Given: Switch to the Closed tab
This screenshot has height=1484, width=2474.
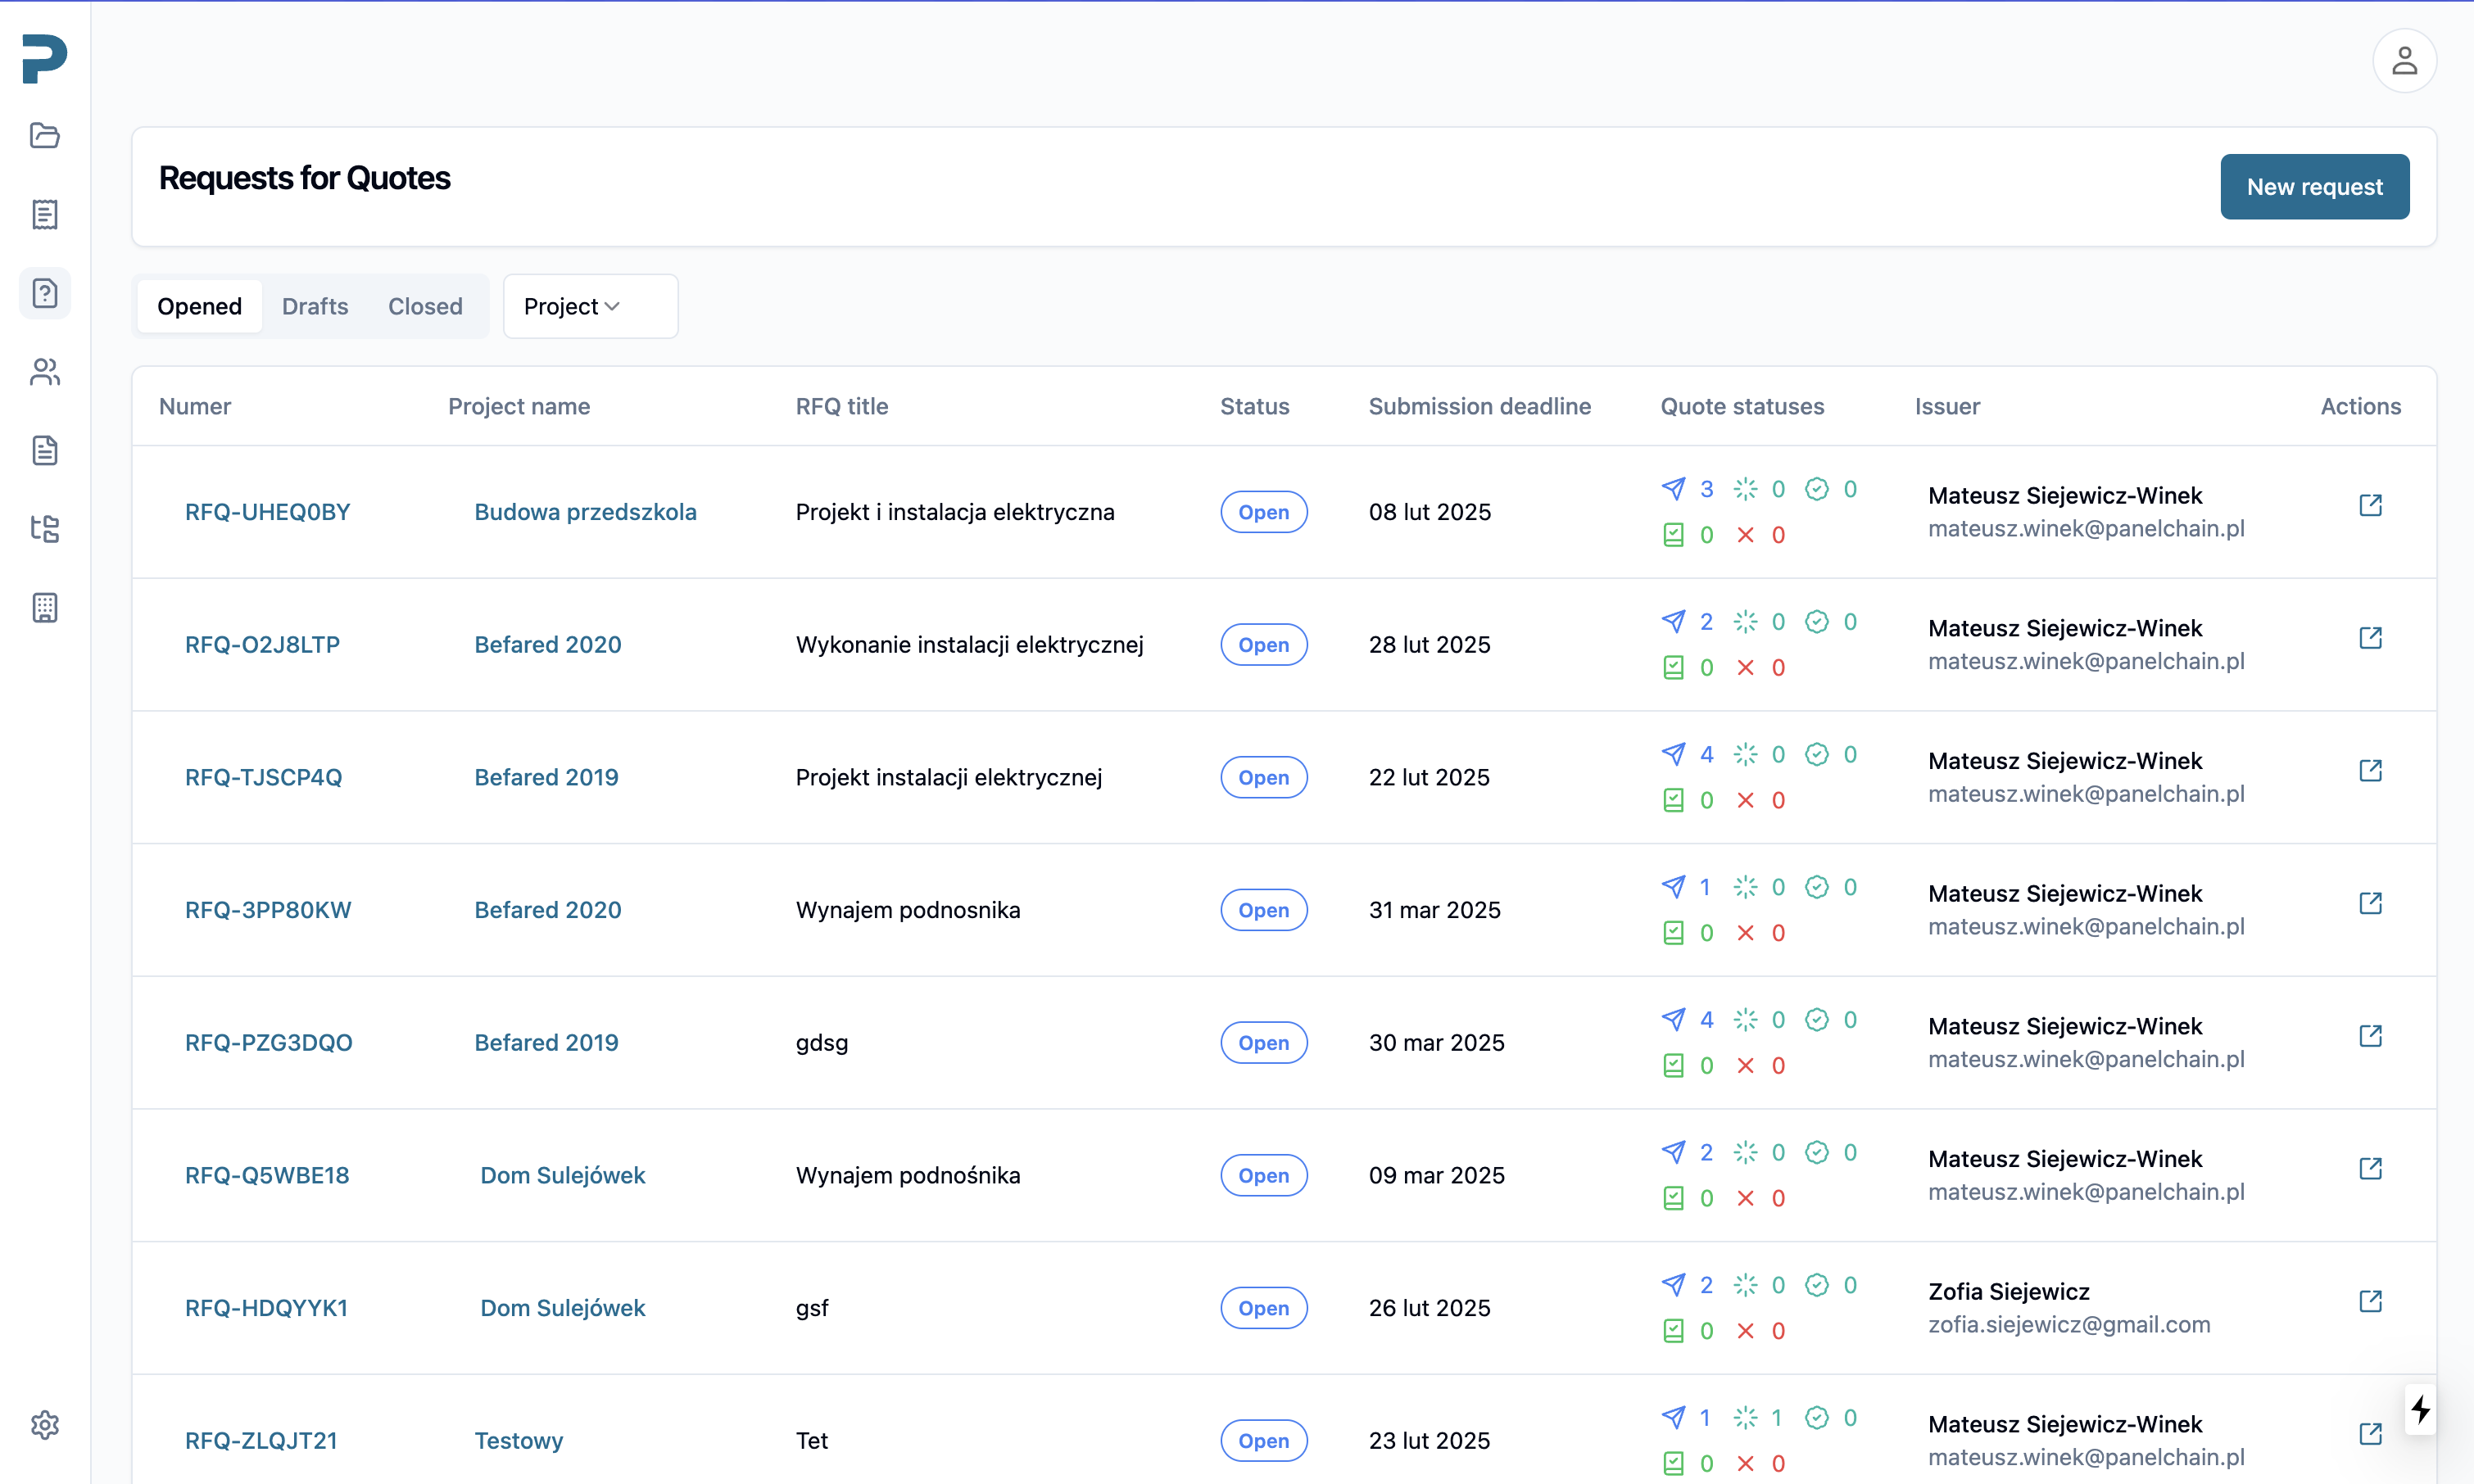Looking at the screenshot, I should (425, 306).
